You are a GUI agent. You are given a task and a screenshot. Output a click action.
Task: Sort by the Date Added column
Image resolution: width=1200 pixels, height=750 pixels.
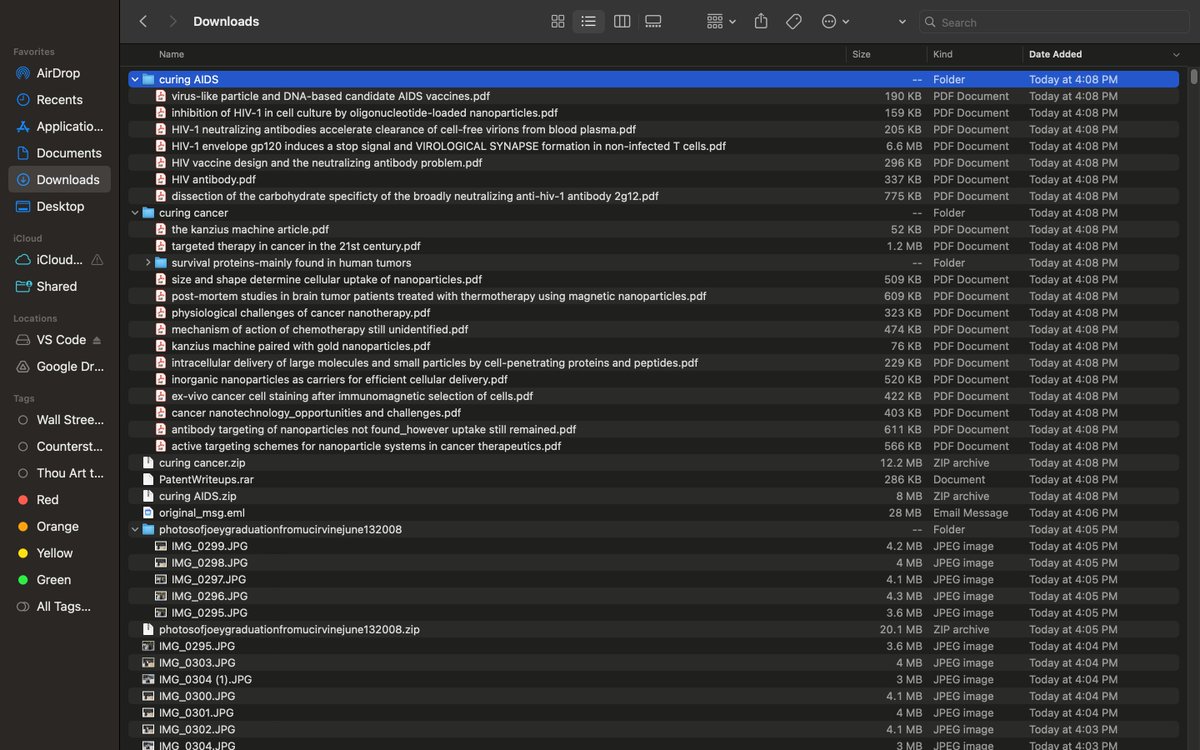click(1055, 54)
